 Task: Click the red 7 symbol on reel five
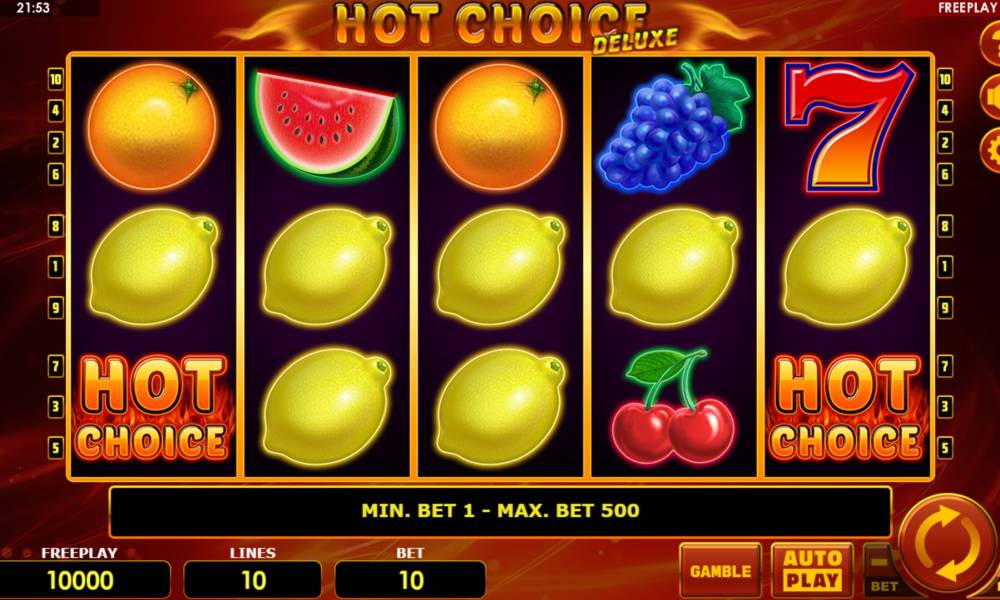click(849, 126)
